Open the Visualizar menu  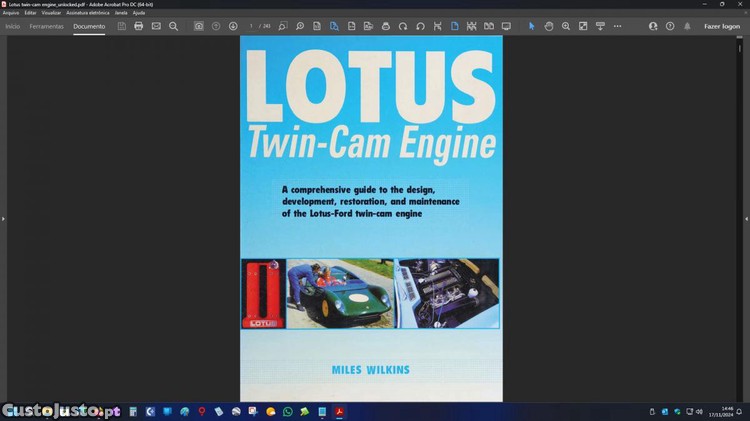[51, 13]
